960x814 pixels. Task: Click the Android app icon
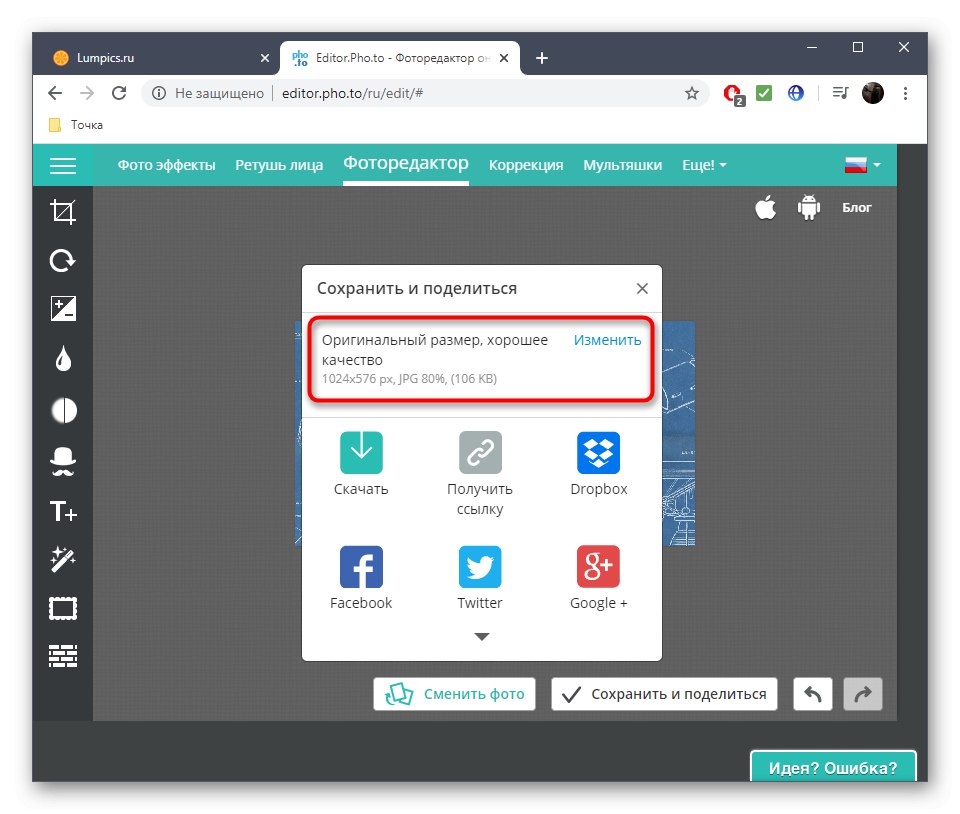809,207
